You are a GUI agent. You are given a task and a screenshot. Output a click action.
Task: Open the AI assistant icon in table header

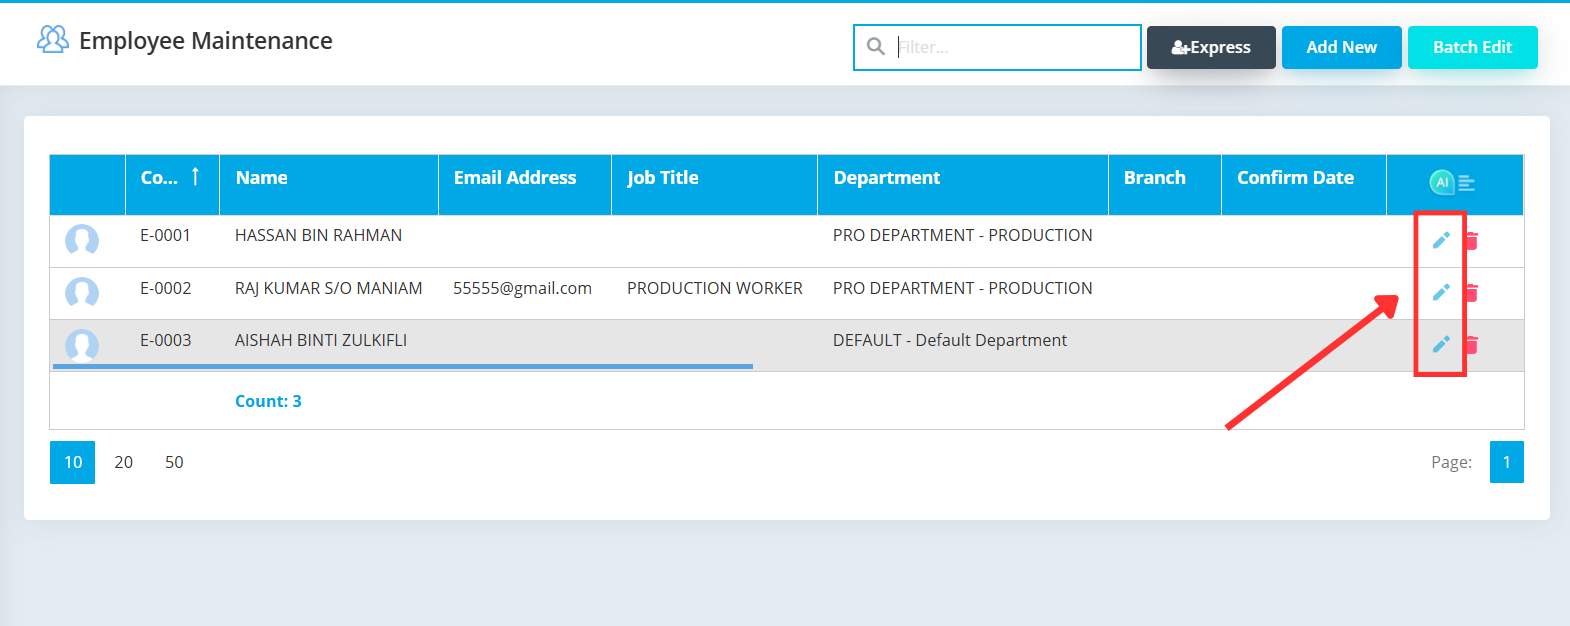[1441, 182]
